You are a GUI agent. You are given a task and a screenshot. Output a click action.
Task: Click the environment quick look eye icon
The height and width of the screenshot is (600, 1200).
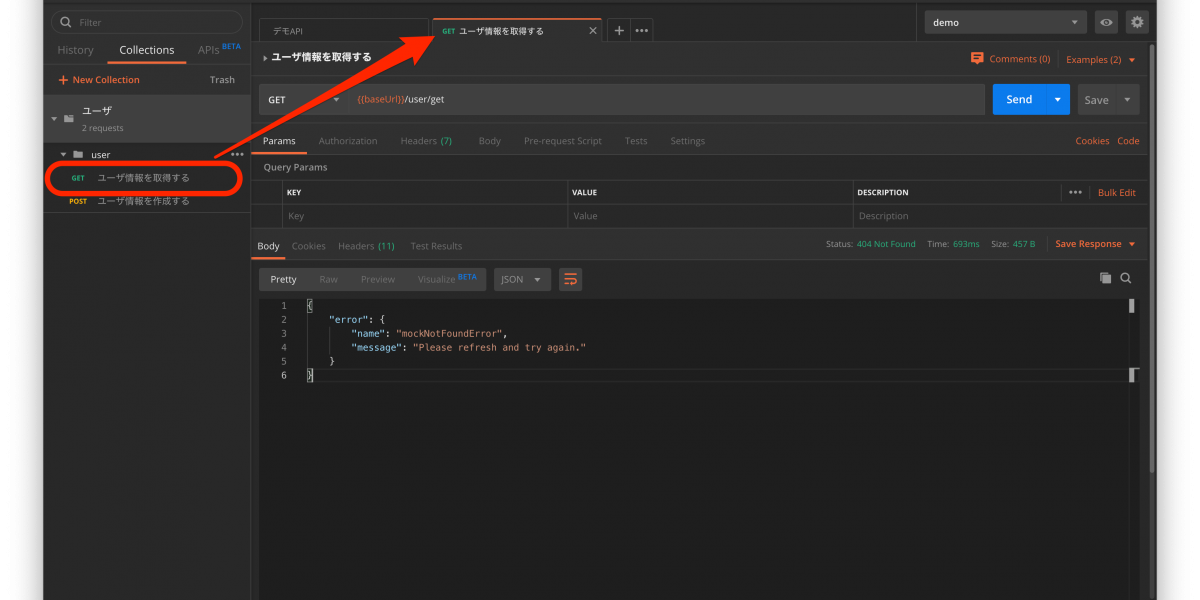[x=1106, y=22]
